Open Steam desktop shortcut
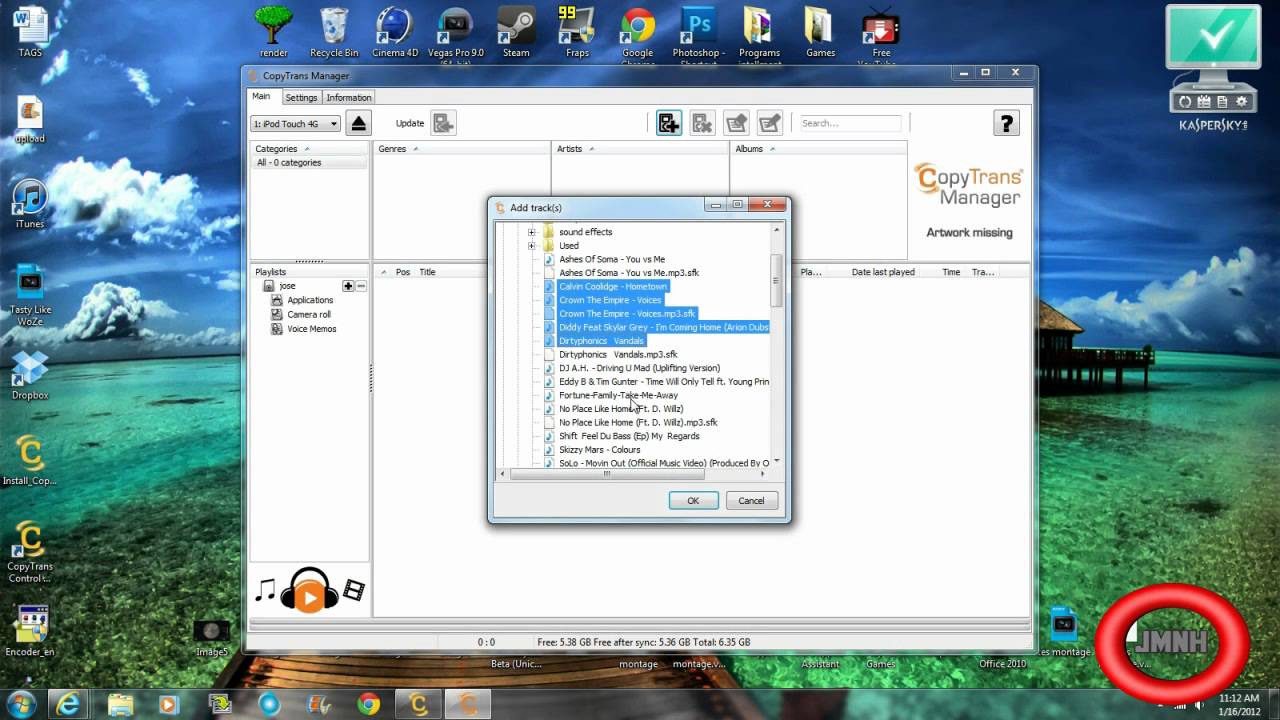This screenshot has height=720, width=1280. pos(516,32)
